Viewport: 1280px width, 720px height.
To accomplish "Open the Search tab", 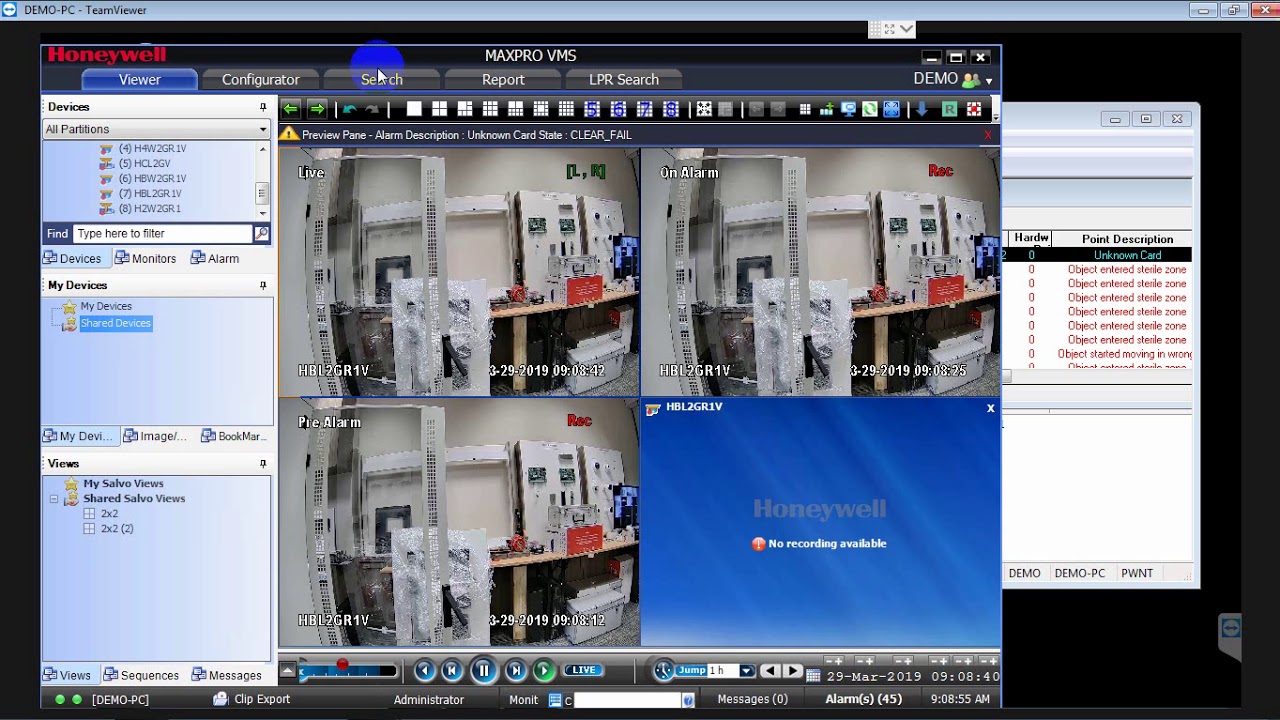I will point(381,79).
